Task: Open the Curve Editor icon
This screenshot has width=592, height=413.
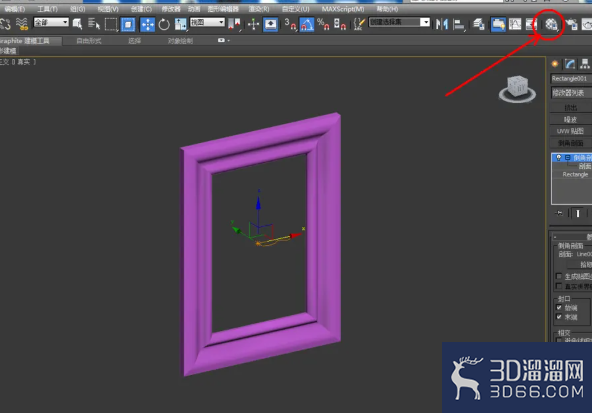Action: tap(515, 24)
